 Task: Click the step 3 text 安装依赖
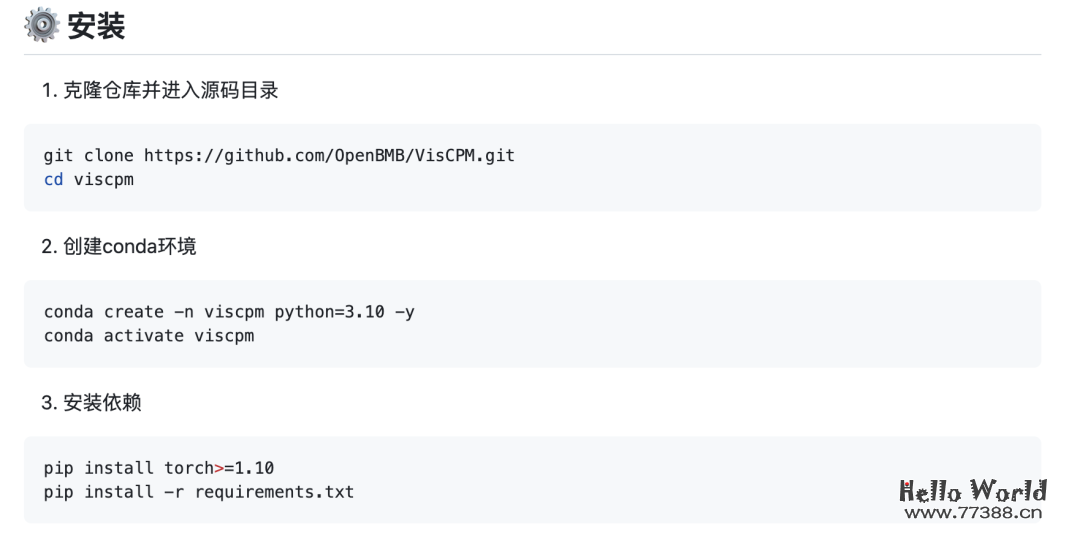tap(102, 403)
